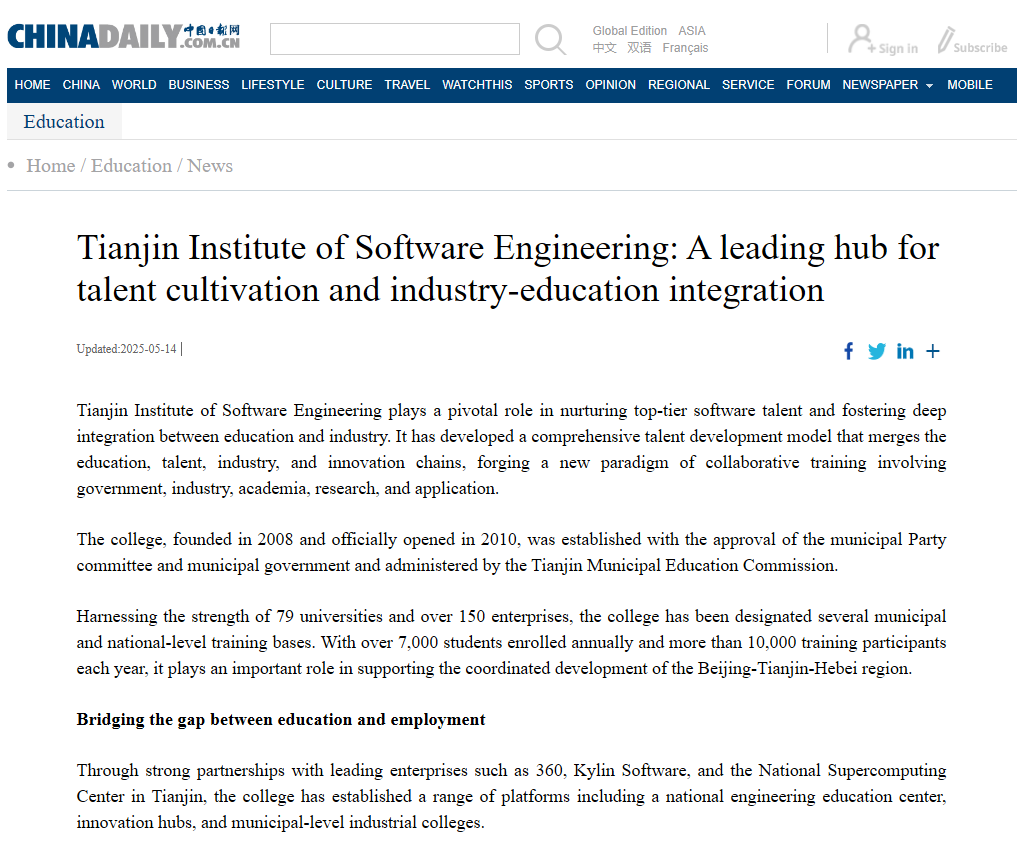Share article on LinkedIn
Image resolution: width=1021 pixels, height=843 pixels.
905,351
